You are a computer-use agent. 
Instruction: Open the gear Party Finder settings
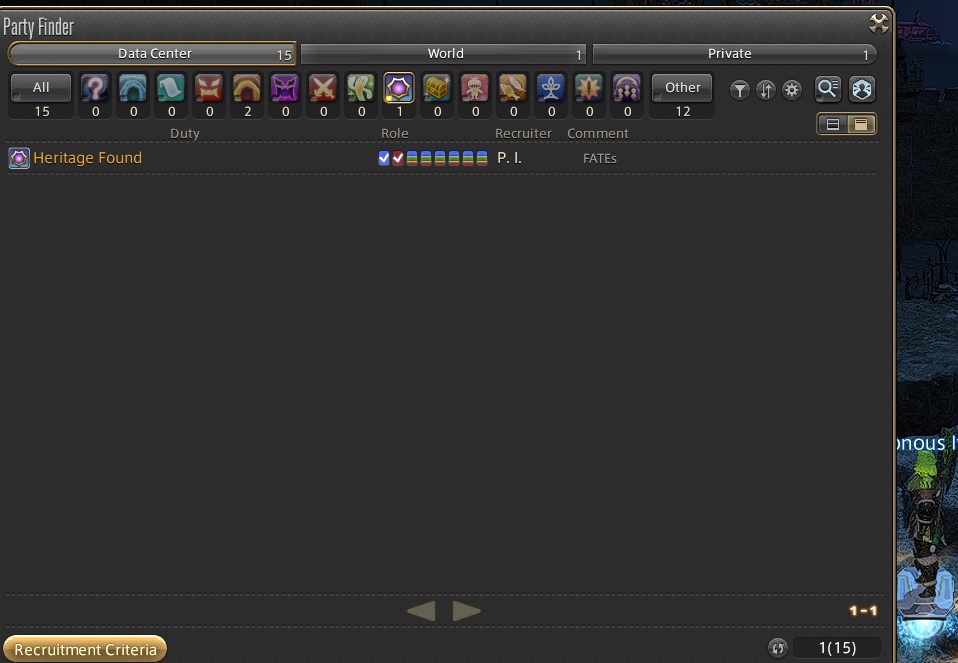click(x=792, y=90)
